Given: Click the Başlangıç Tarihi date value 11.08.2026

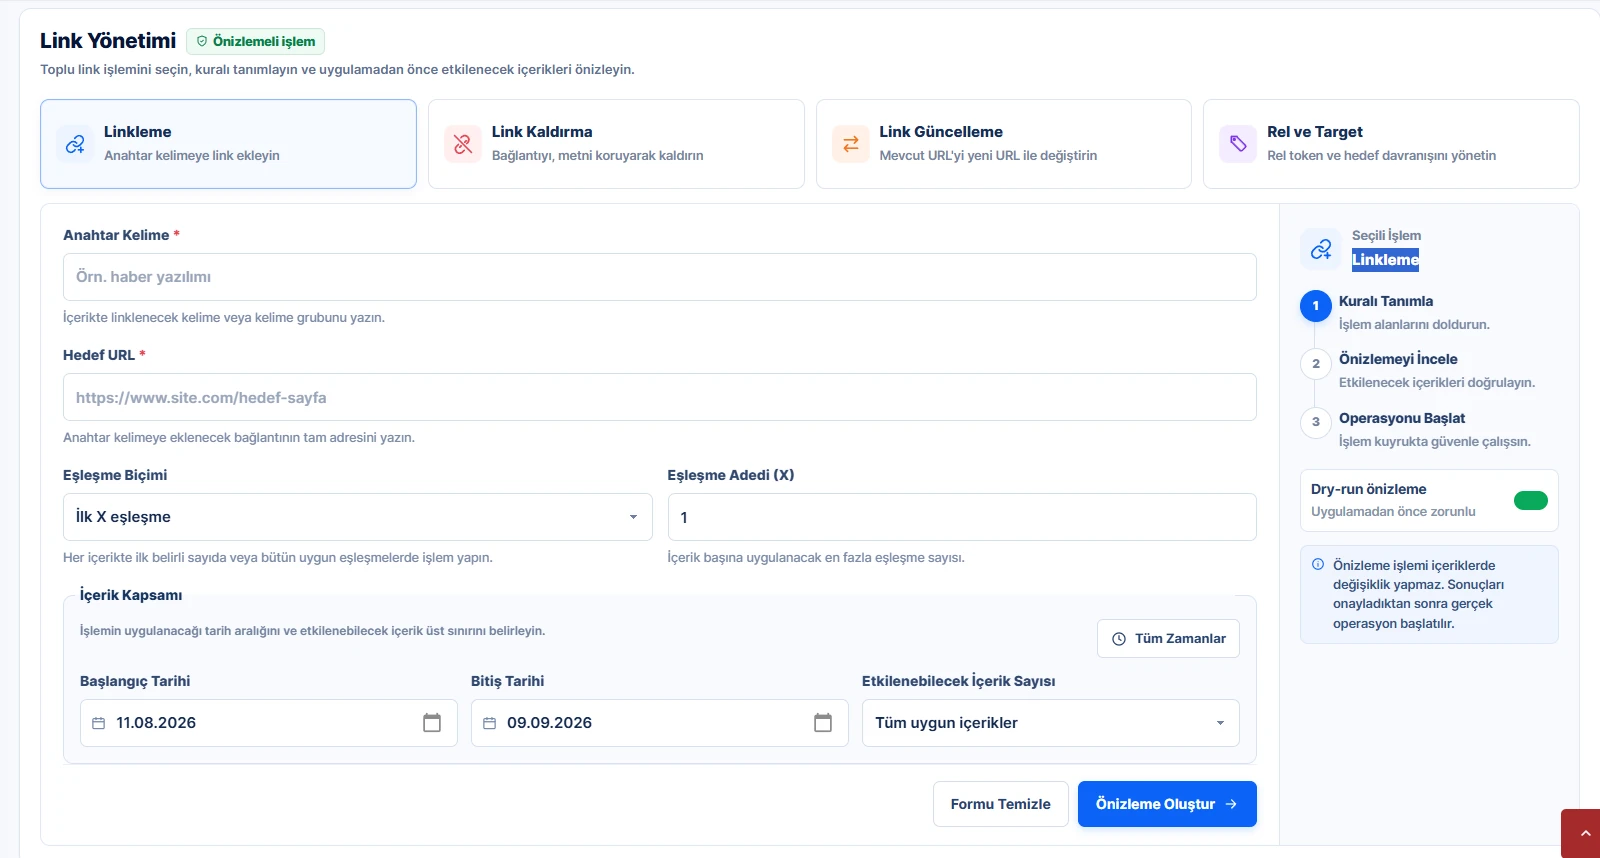Looking at the screenshot, I should (x=156, y=723).
